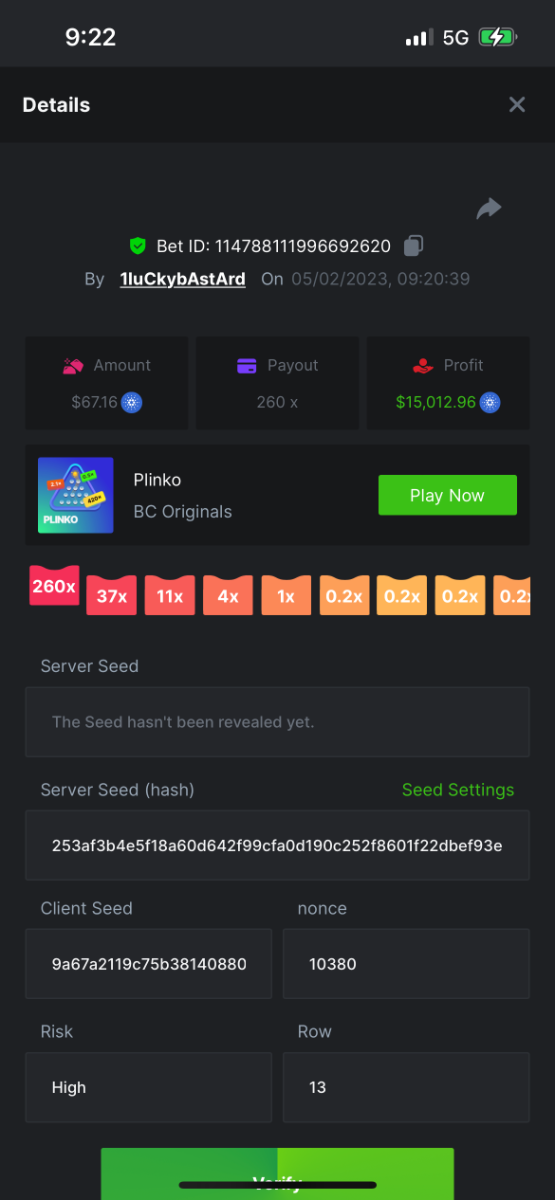
Task: Close the Details panel
Action: [517, 105]
